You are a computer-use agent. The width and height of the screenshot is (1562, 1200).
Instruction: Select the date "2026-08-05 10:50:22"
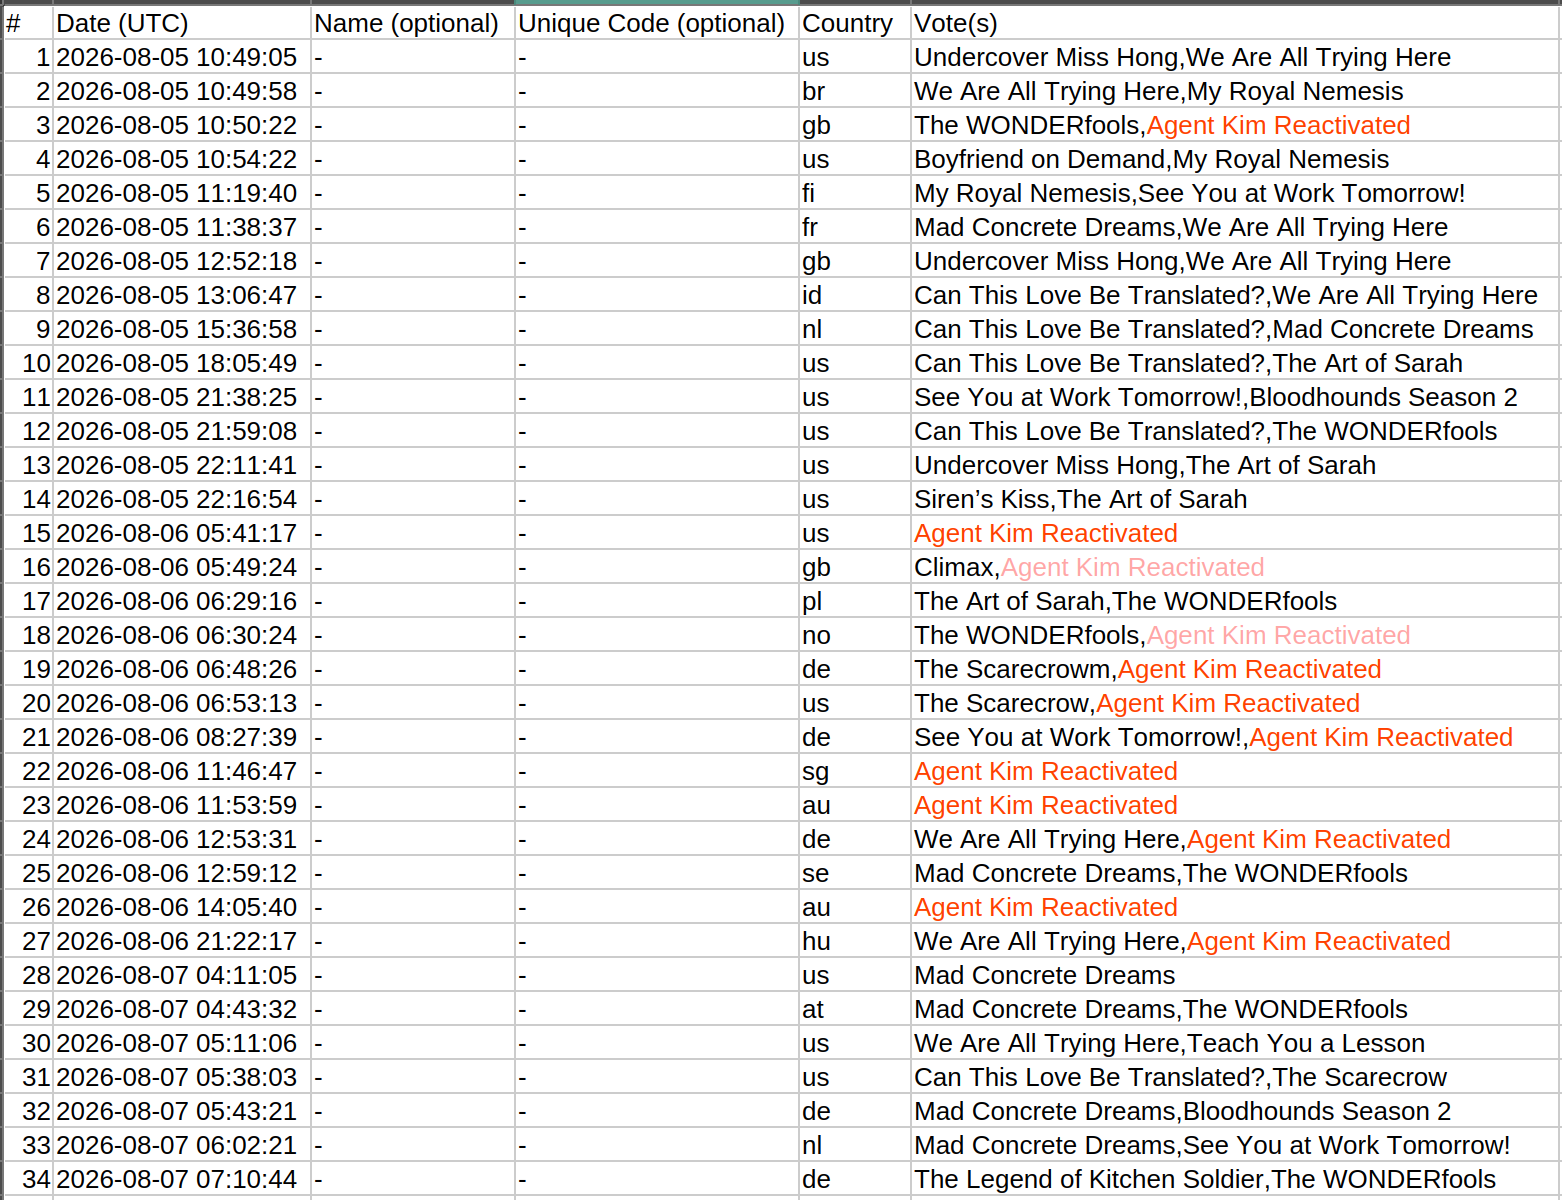pyautogui.click(x=182, y=125)
